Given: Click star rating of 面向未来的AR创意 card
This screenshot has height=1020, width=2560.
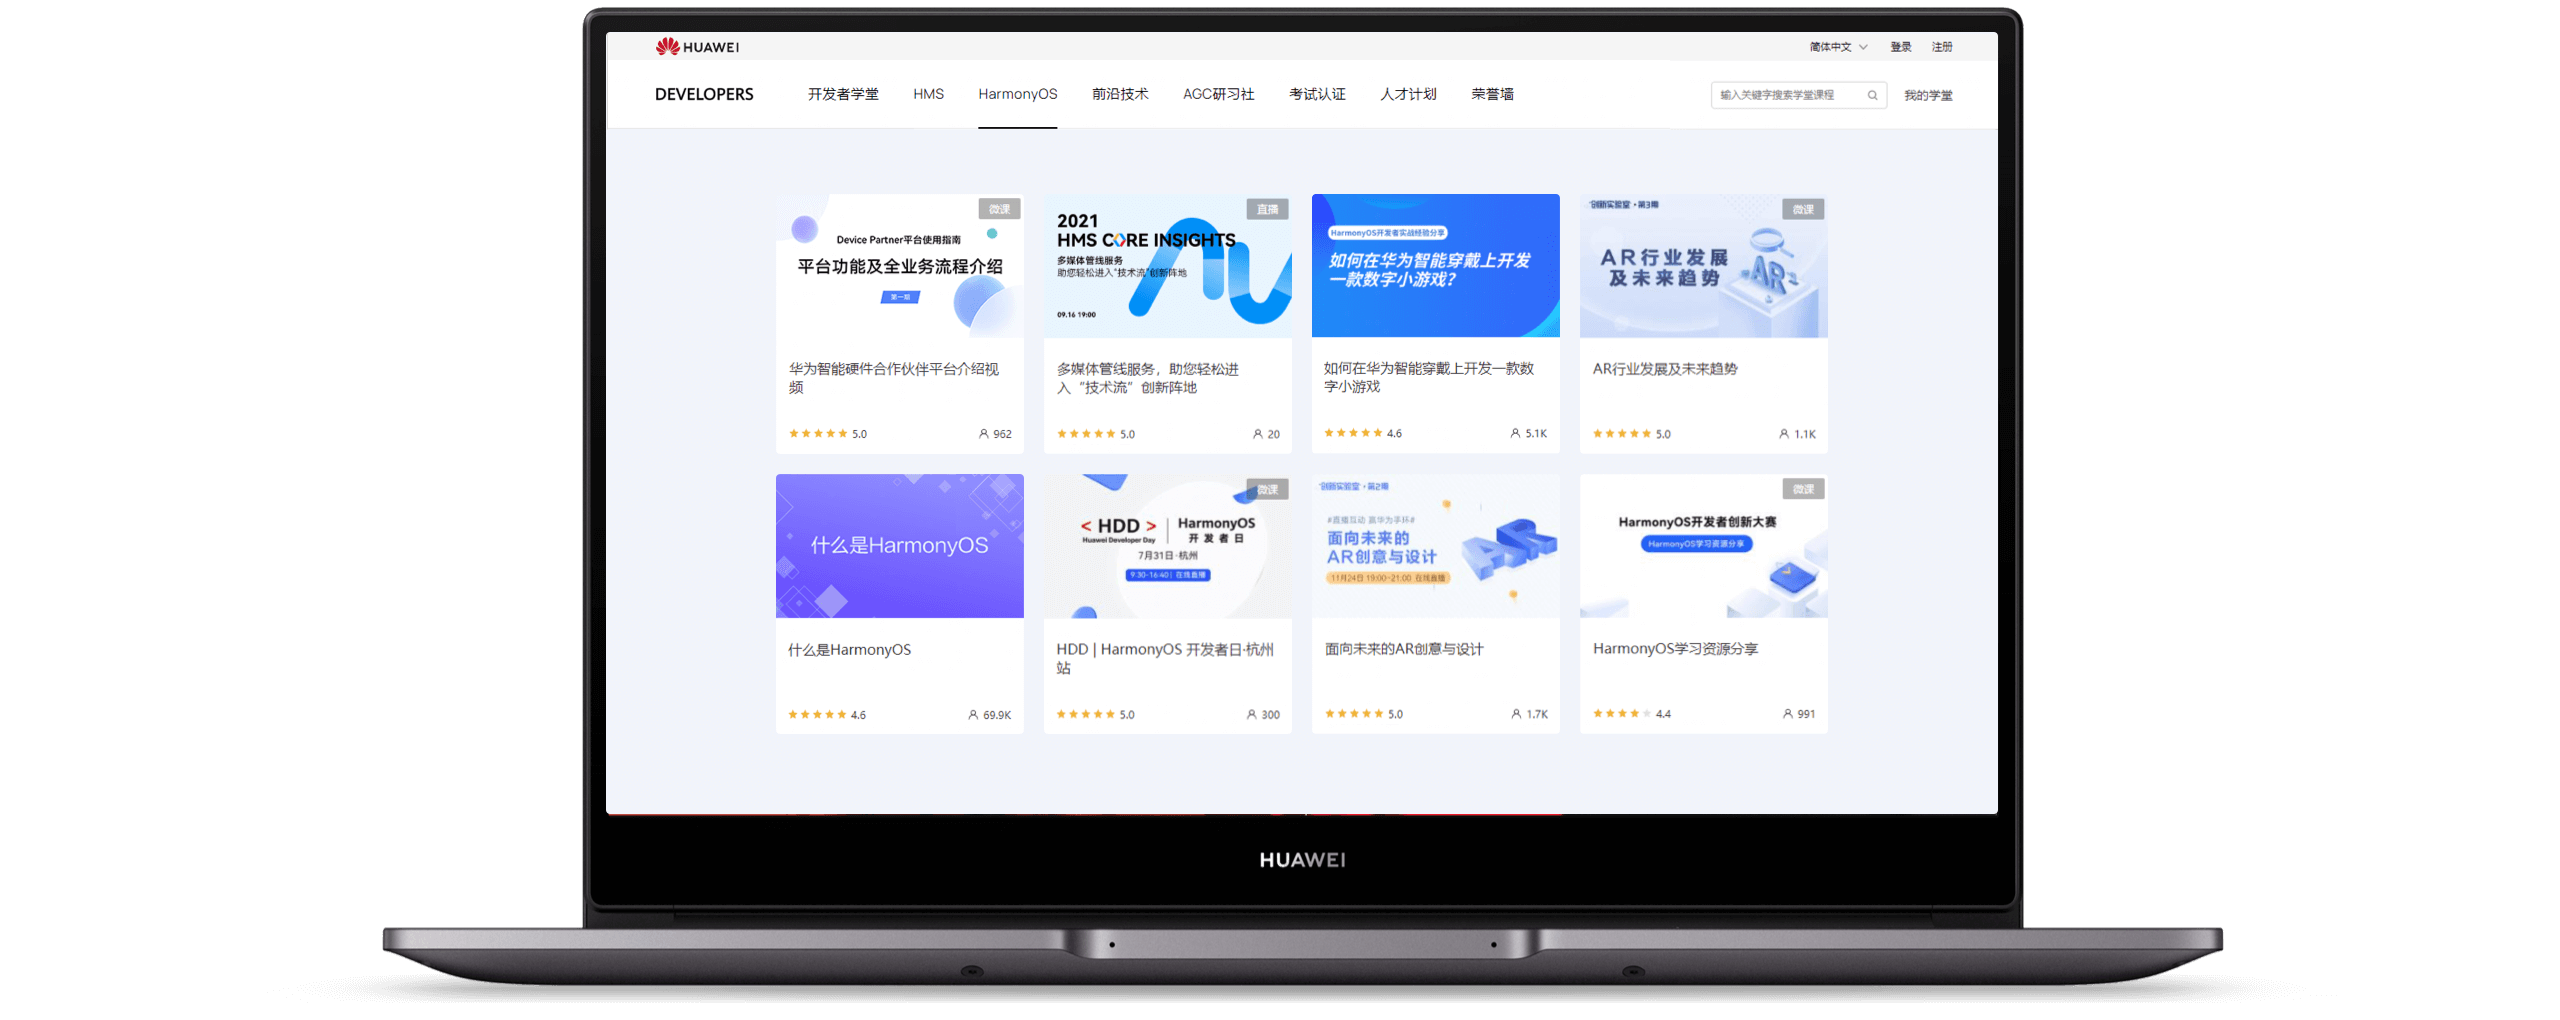Looking at the screenshot, I should [x=1363, y=714].
